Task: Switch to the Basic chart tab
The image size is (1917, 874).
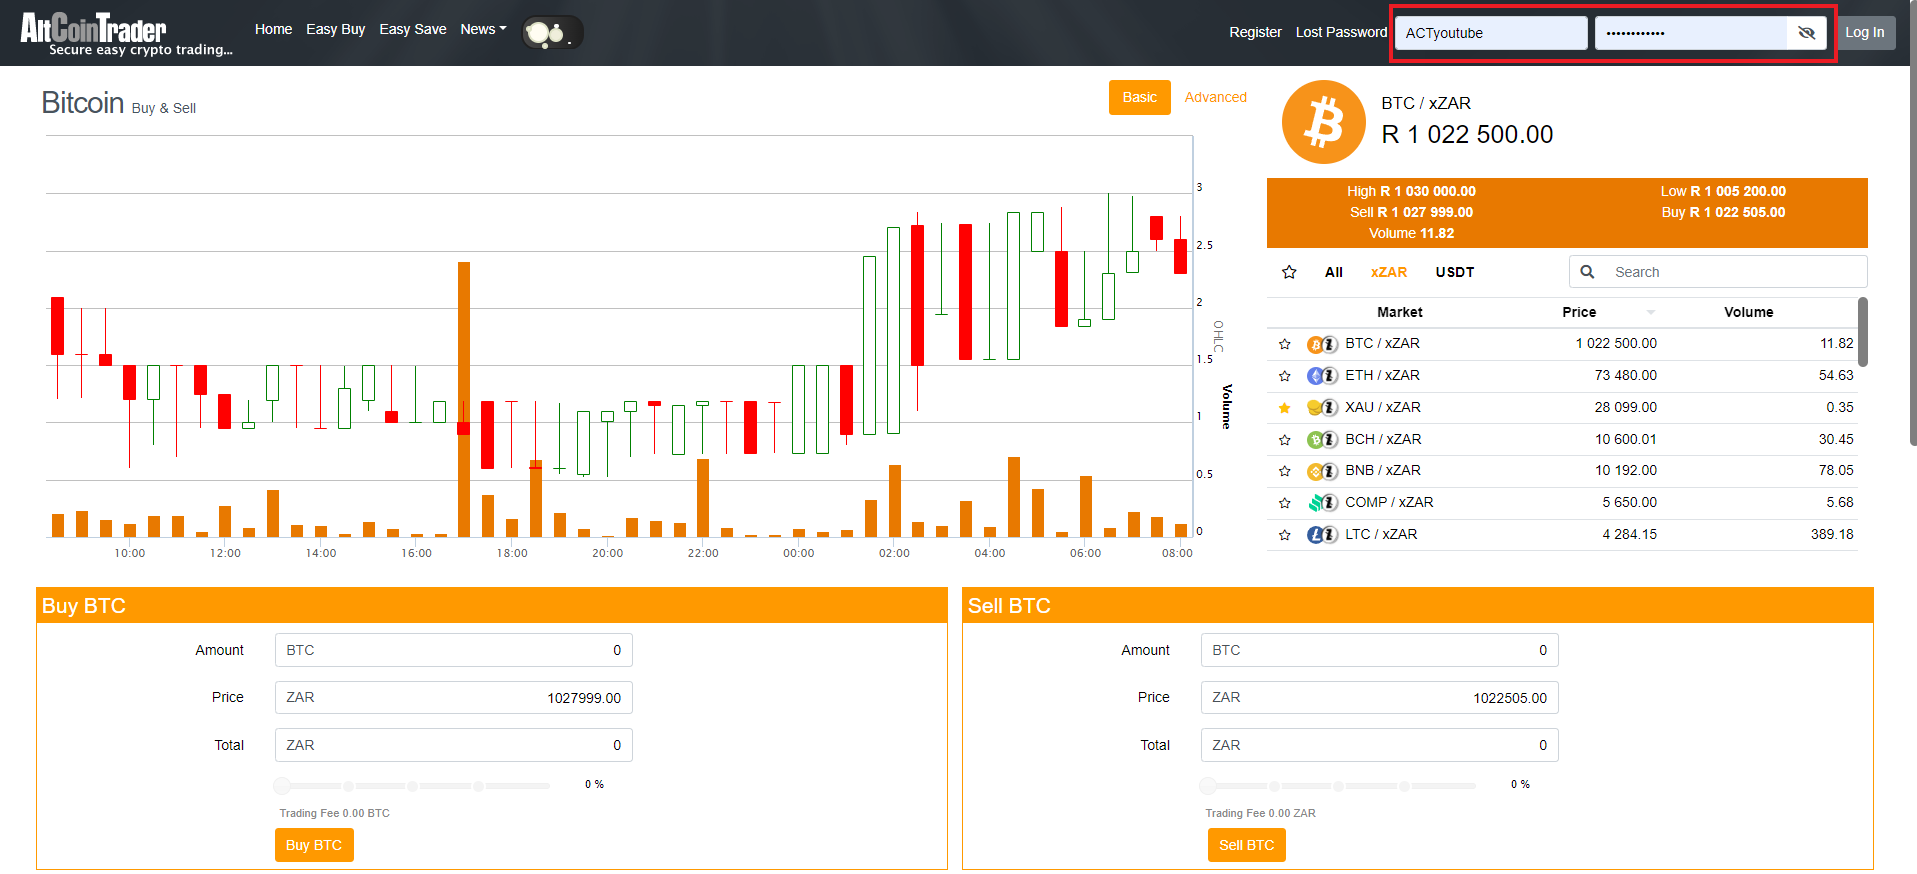Action: tap(1139, 97)
